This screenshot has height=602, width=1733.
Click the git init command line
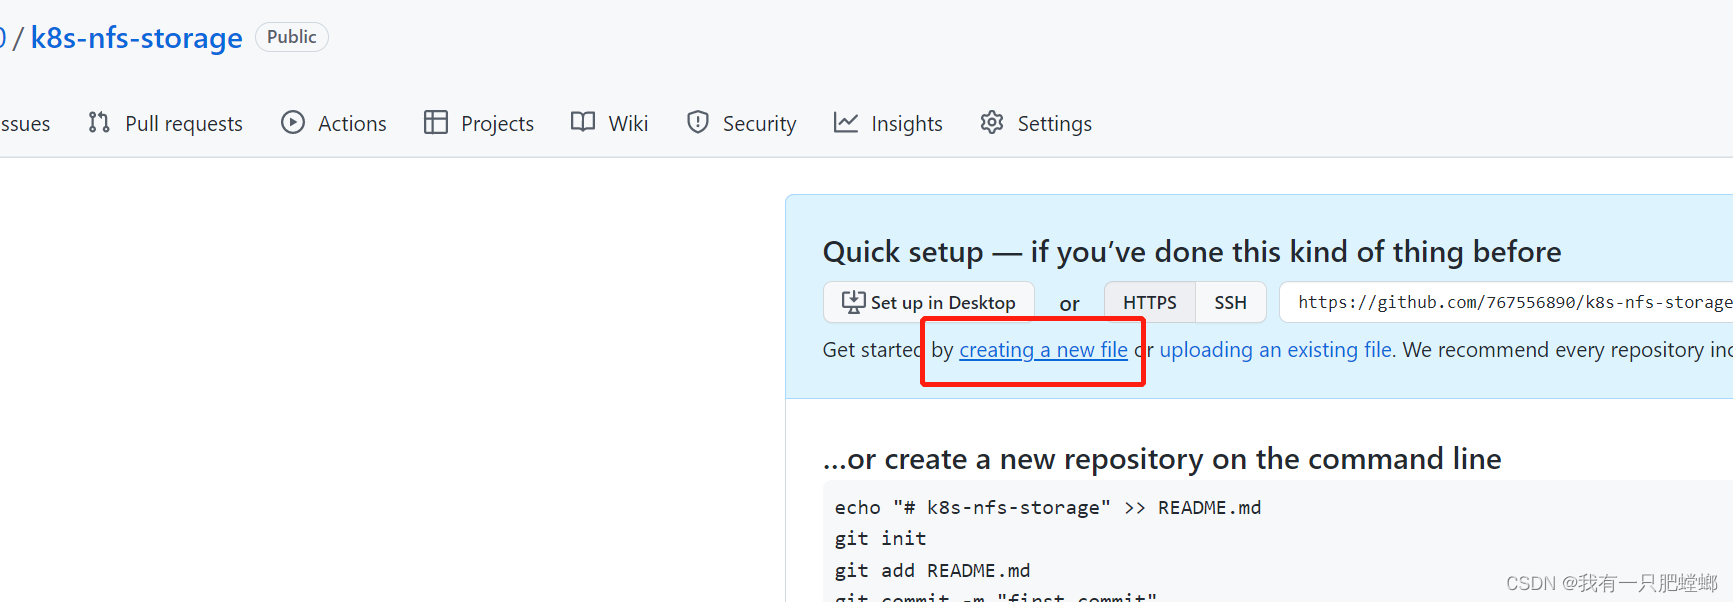coord(881,539)
